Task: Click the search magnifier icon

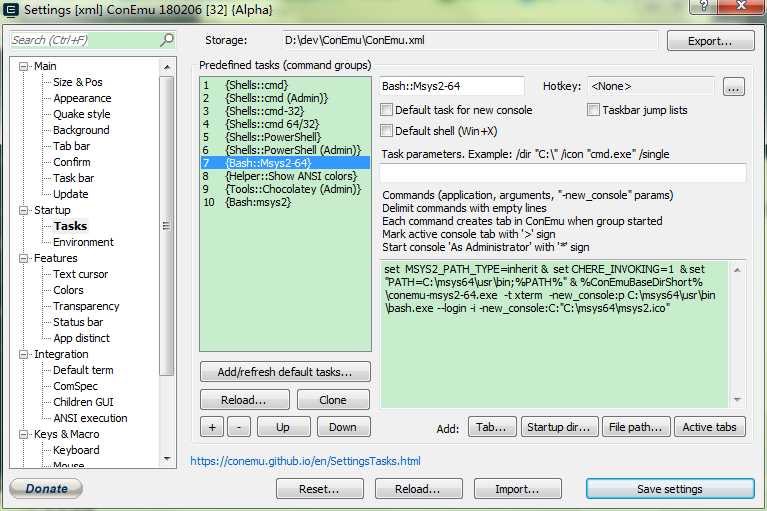Action: click(167, 40)
